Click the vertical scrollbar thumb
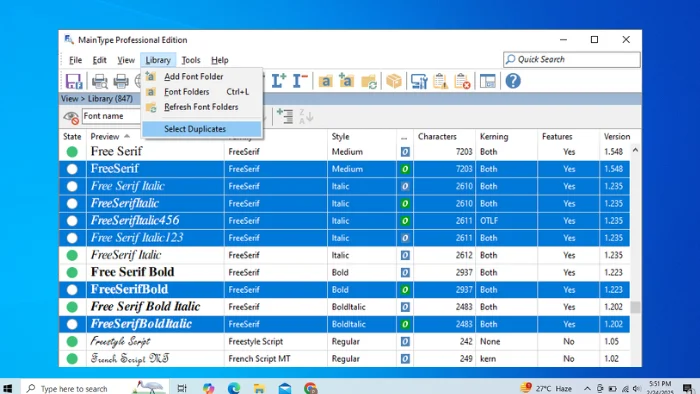 pos(635,307)
